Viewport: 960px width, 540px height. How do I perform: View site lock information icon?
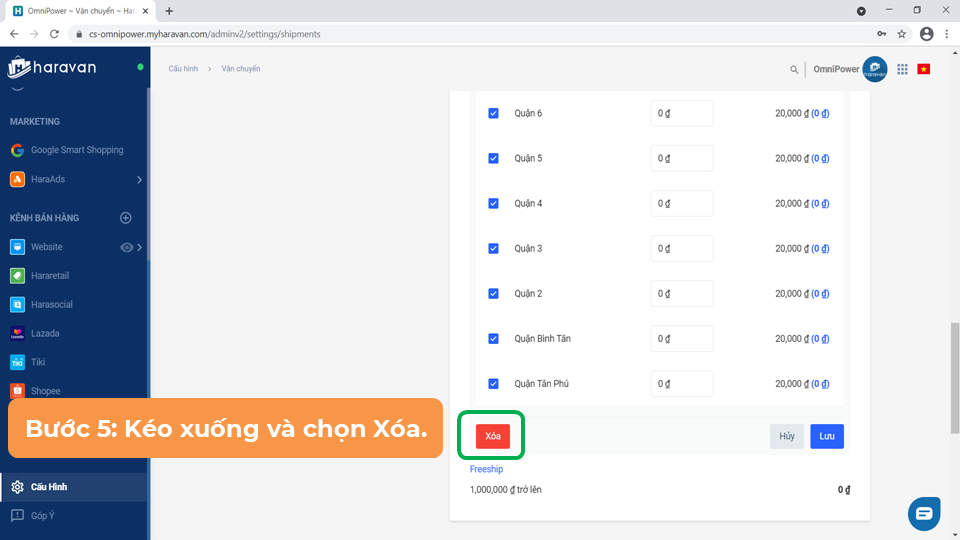79,34
